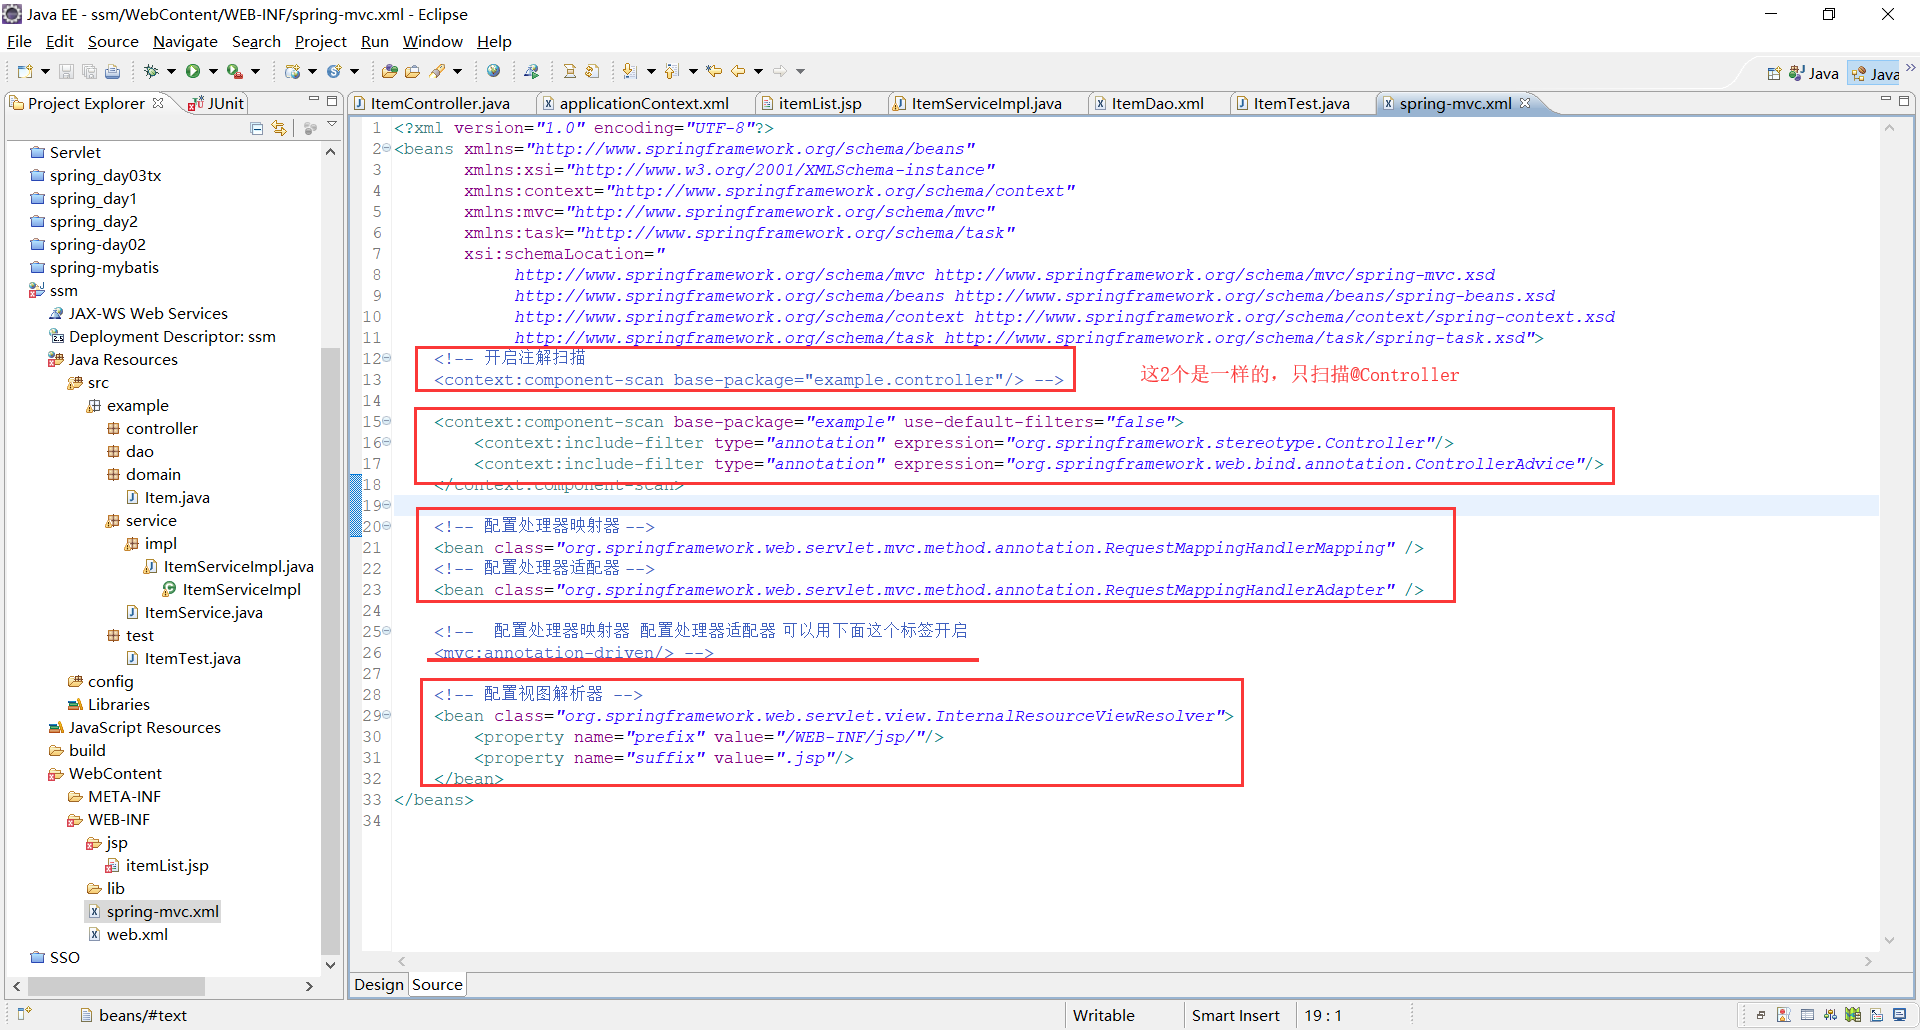
Task: Open the Source menu
Action: pos(113,41)
